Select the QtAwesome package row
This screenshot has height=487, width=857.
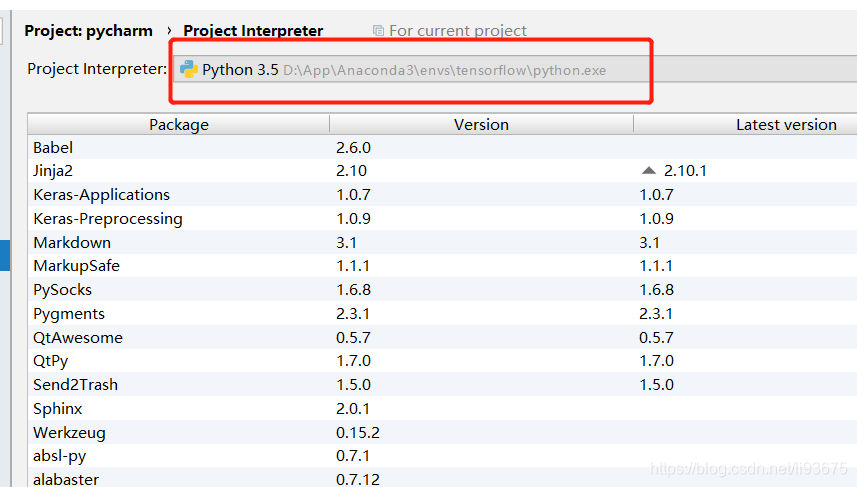(x=442, y=337)
